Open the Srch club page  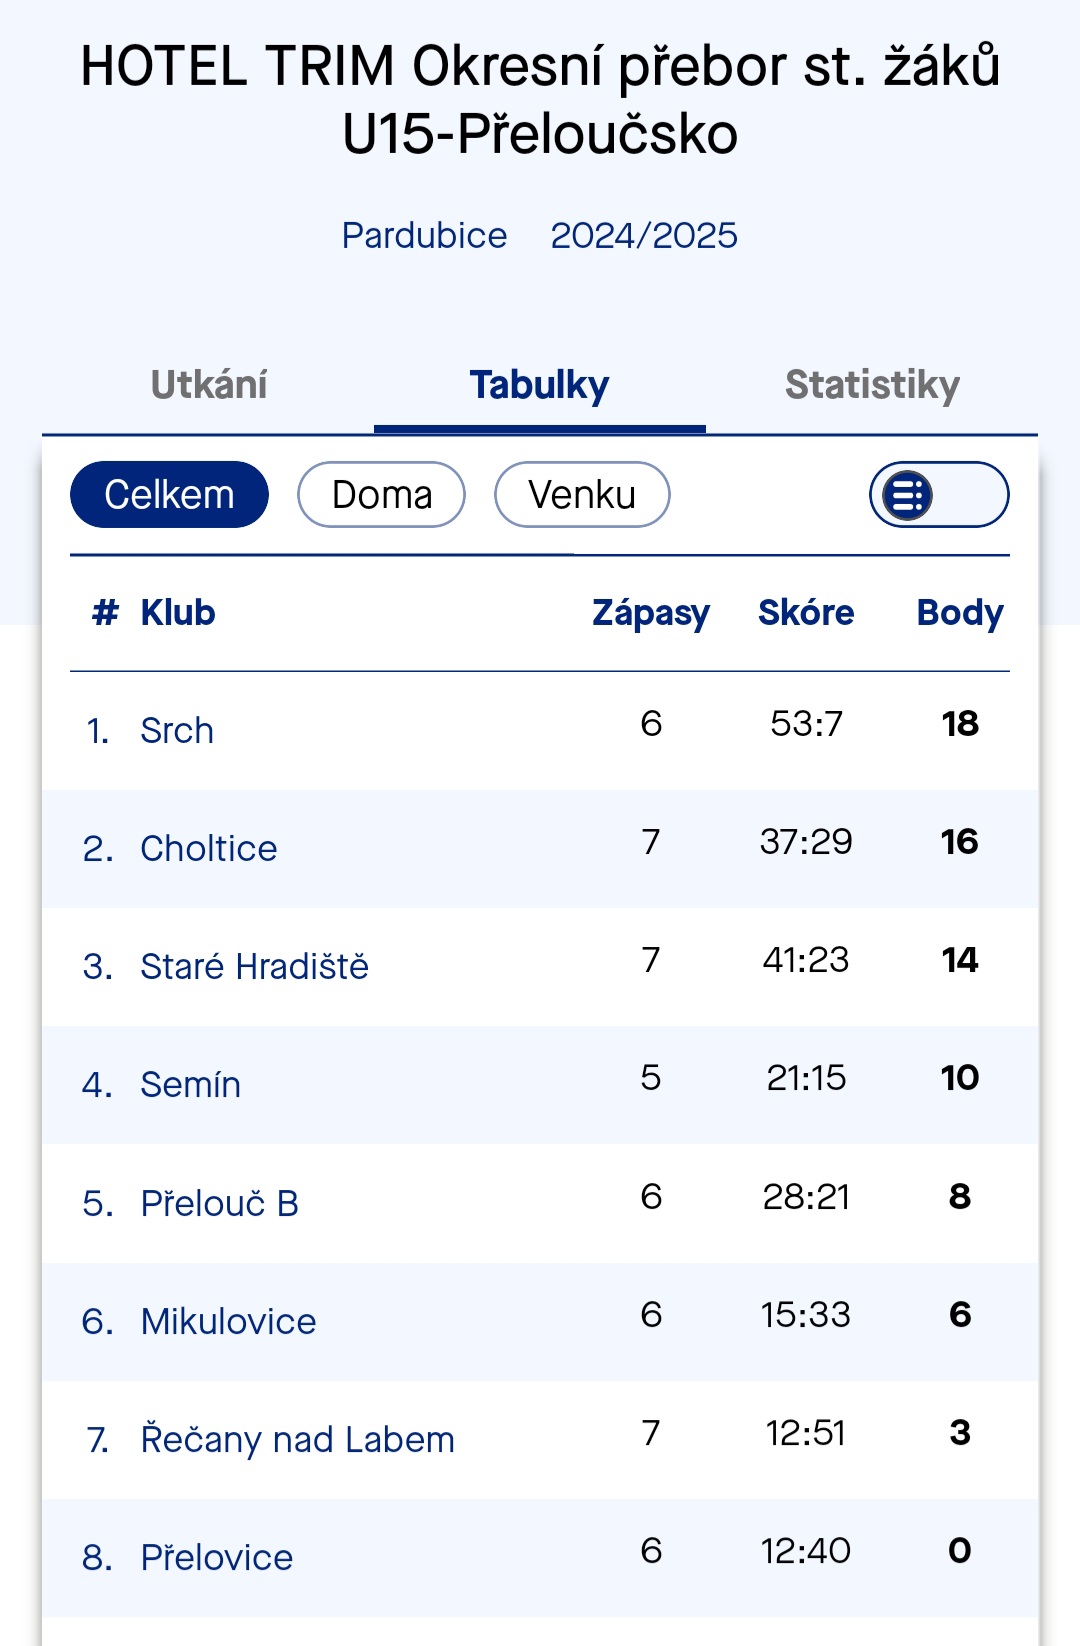(x=177, y=731)
